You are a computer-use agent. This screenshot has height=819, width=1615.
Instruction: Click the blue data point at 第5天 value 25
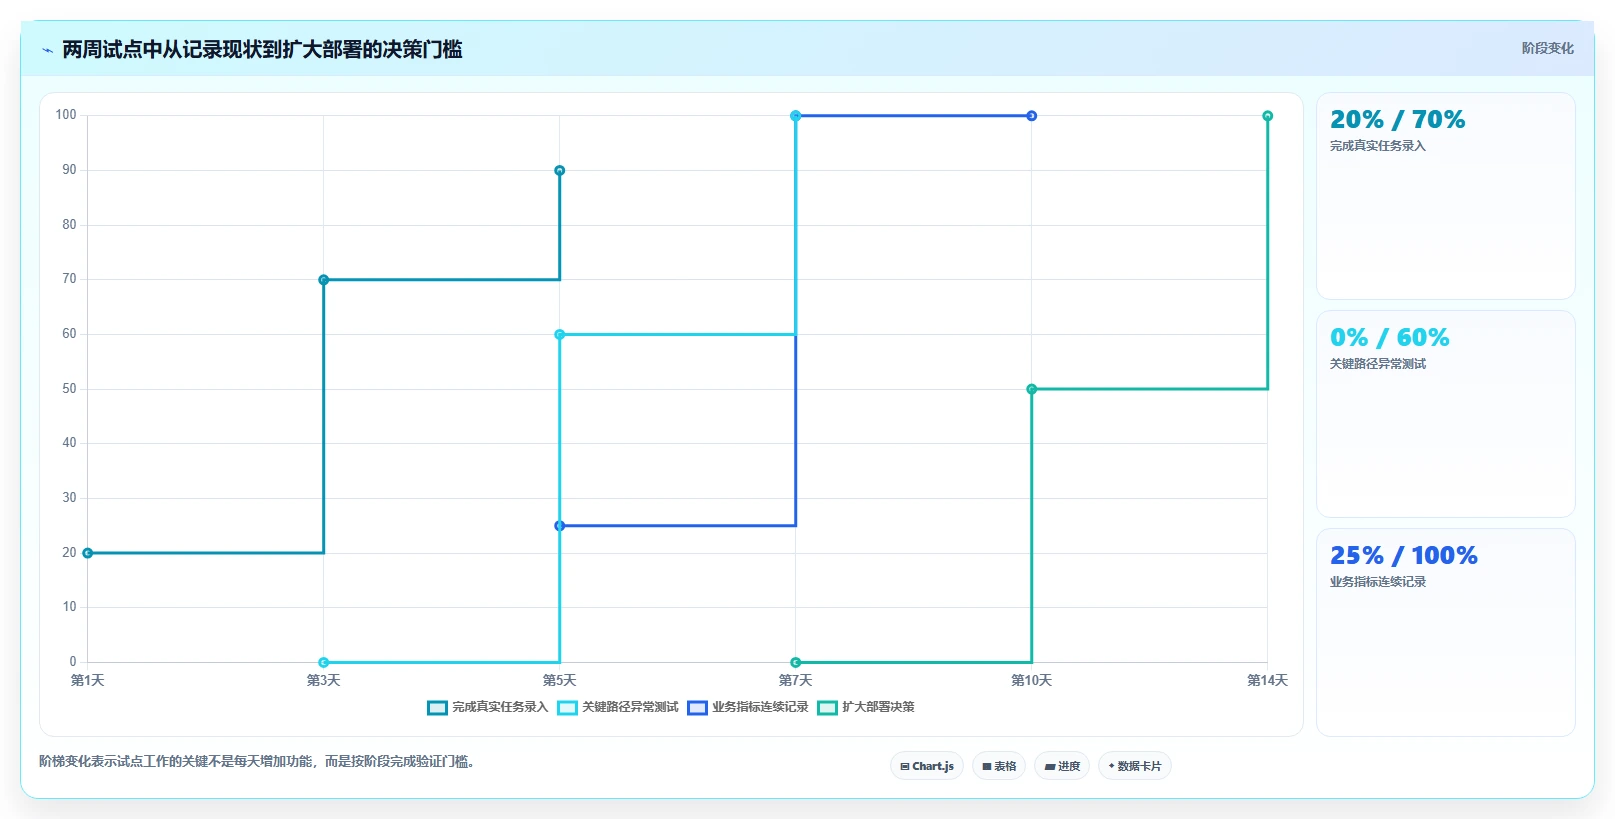560,526
